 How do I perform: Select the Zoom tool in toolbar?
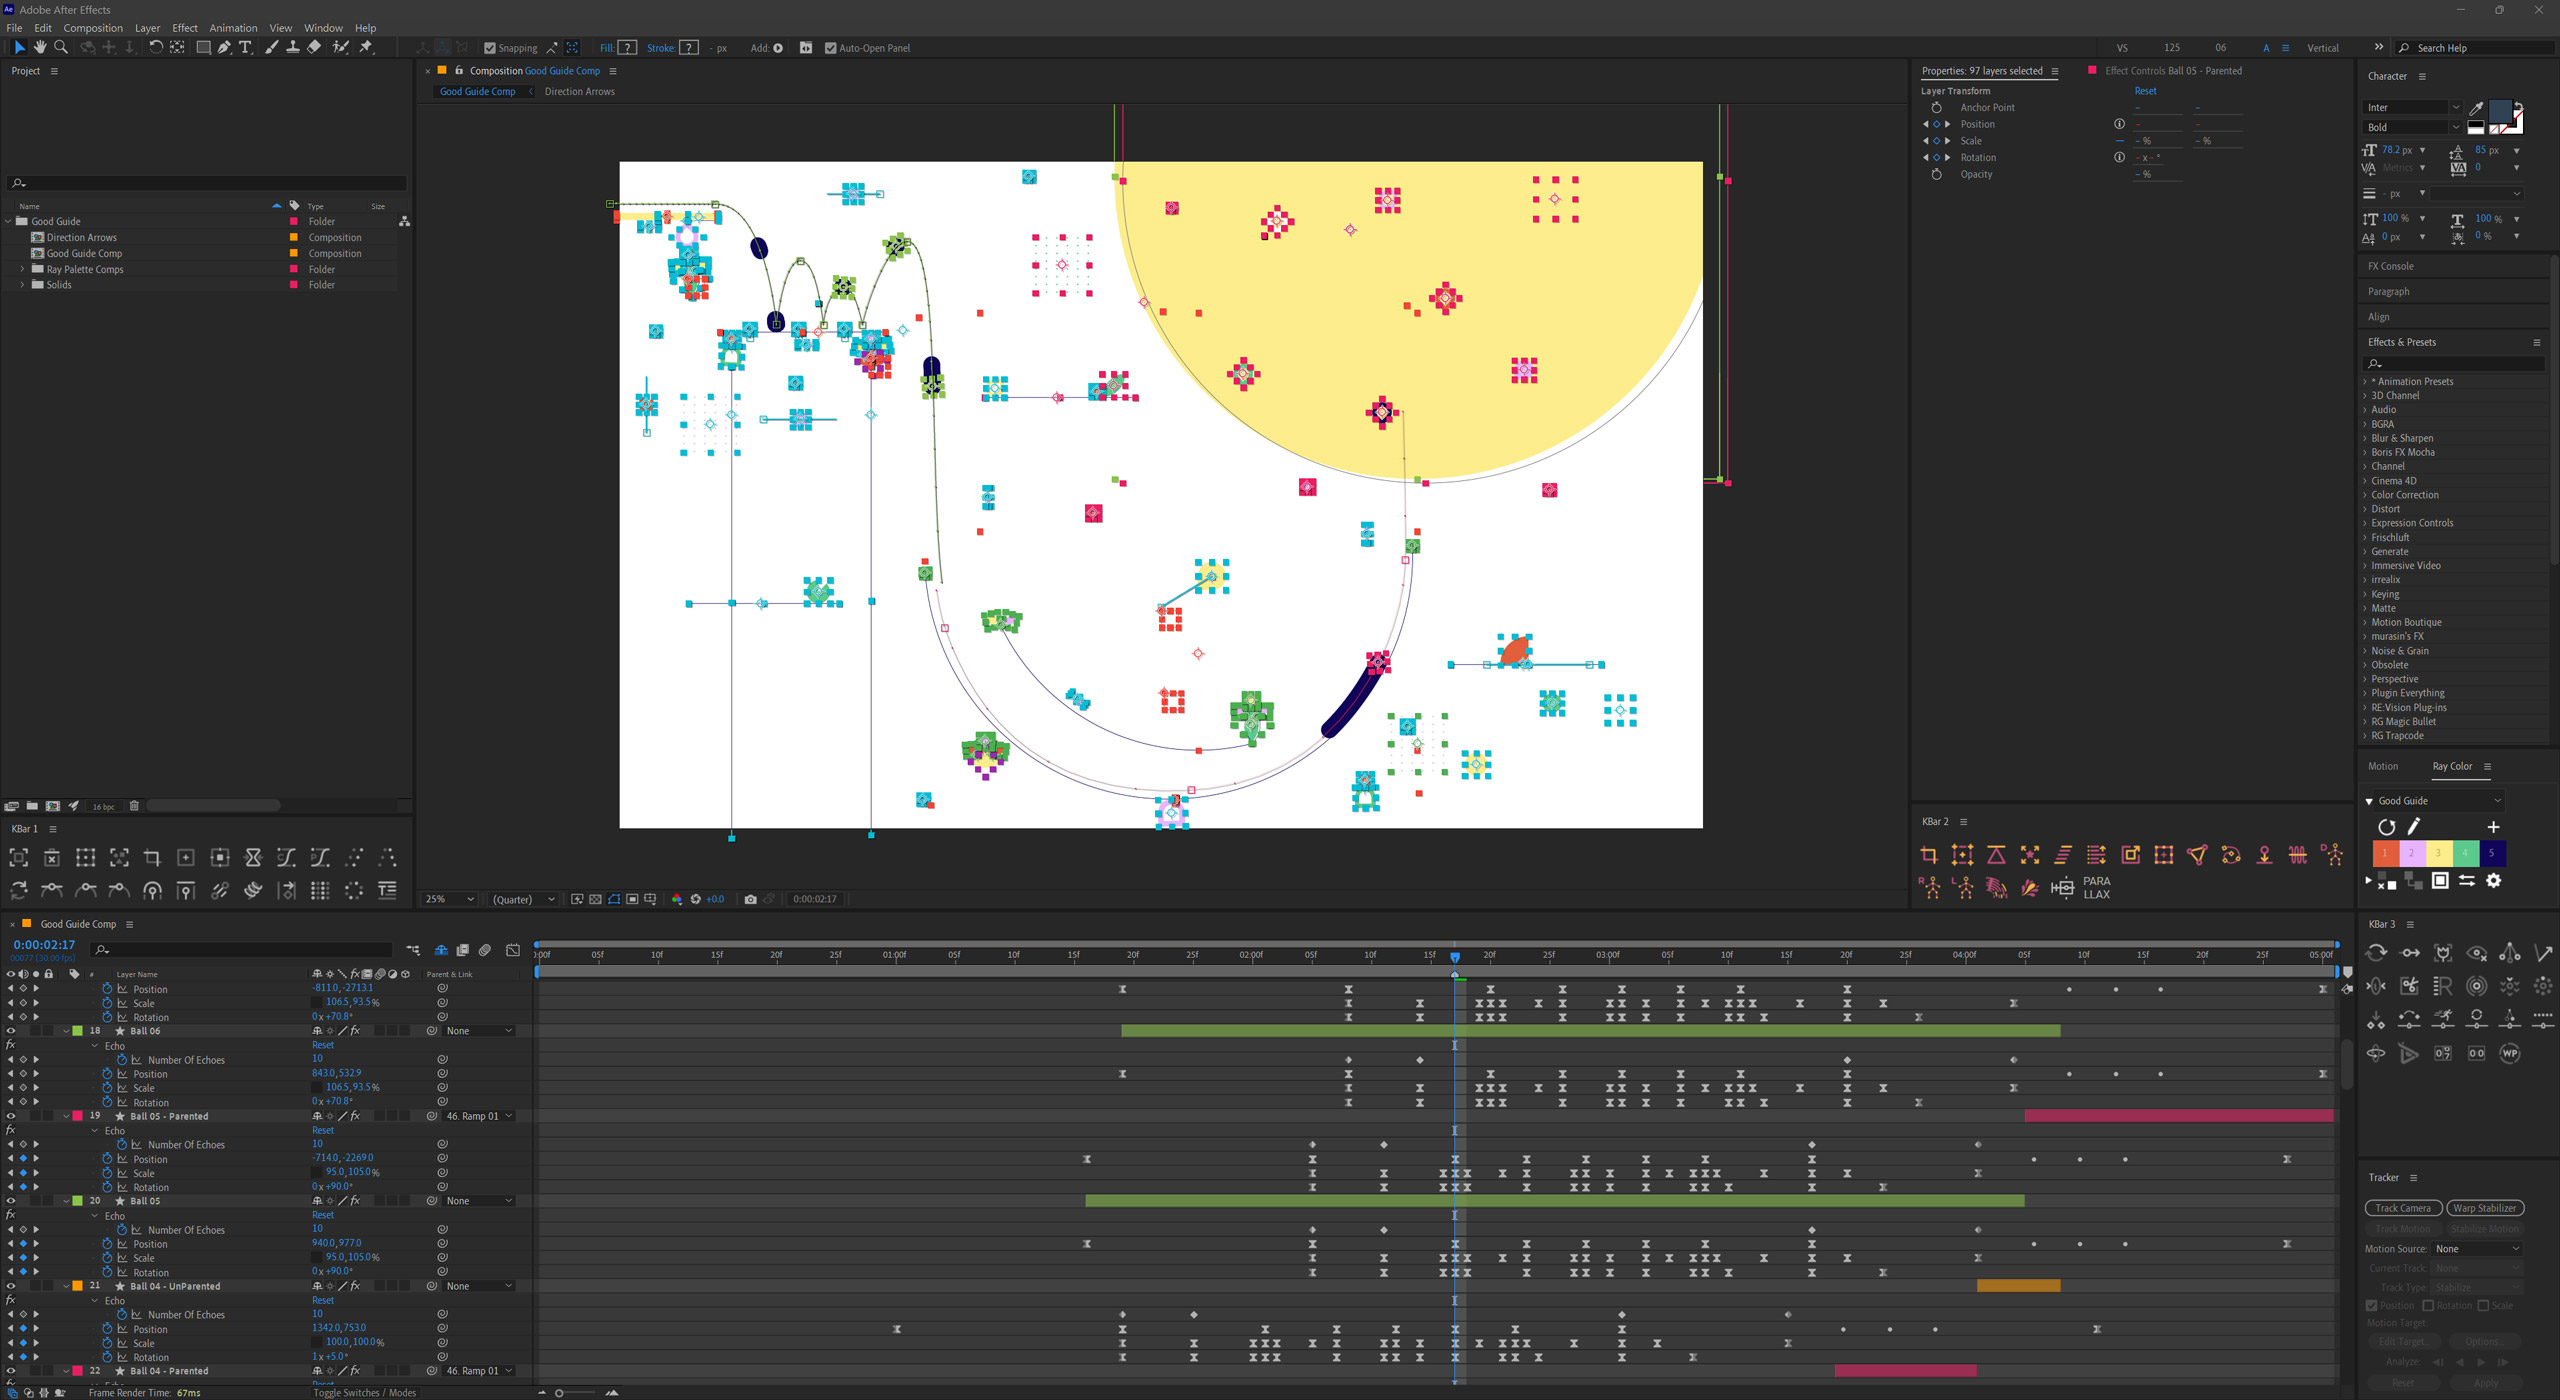tap(61, 47)
